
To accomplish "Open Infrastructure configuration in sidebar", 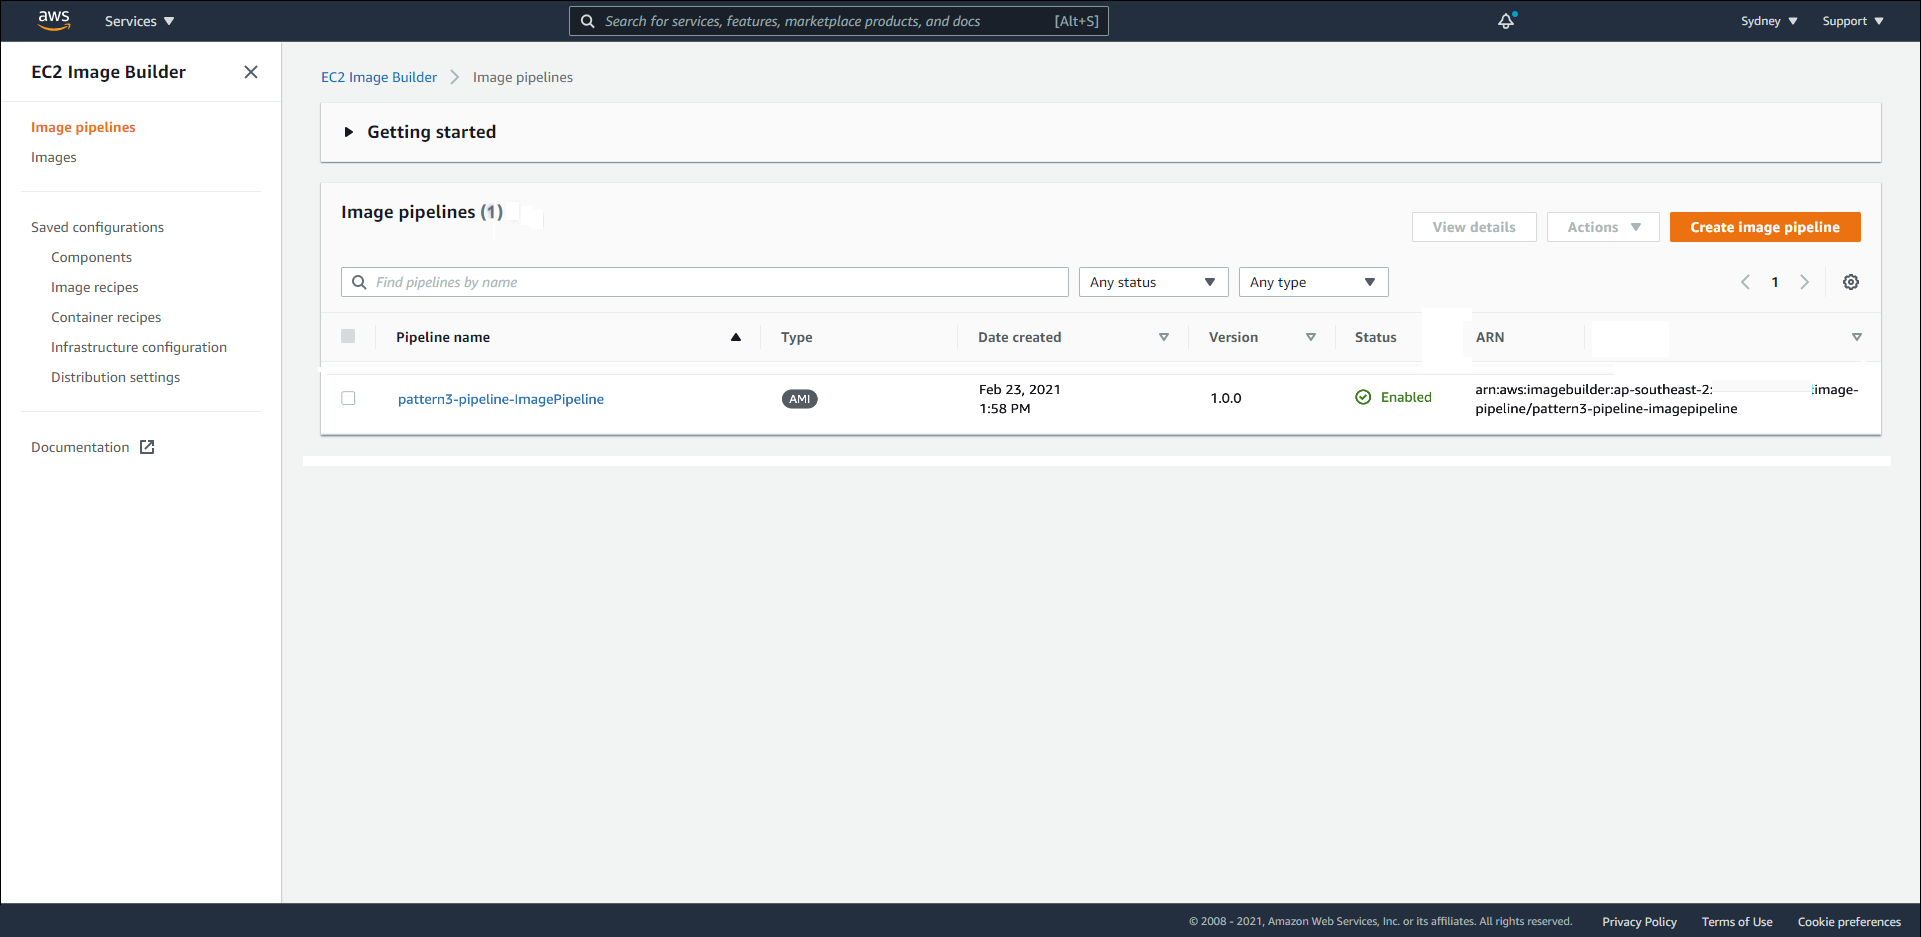I will pyautogui.click(x=139, y=347).
